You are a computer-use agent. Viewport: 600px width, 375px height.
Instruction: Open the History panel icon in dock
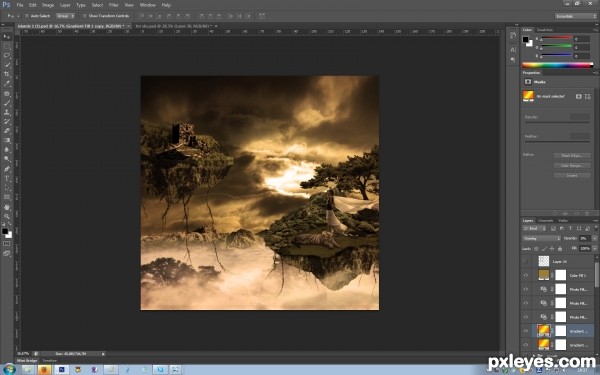pos(513,36)
